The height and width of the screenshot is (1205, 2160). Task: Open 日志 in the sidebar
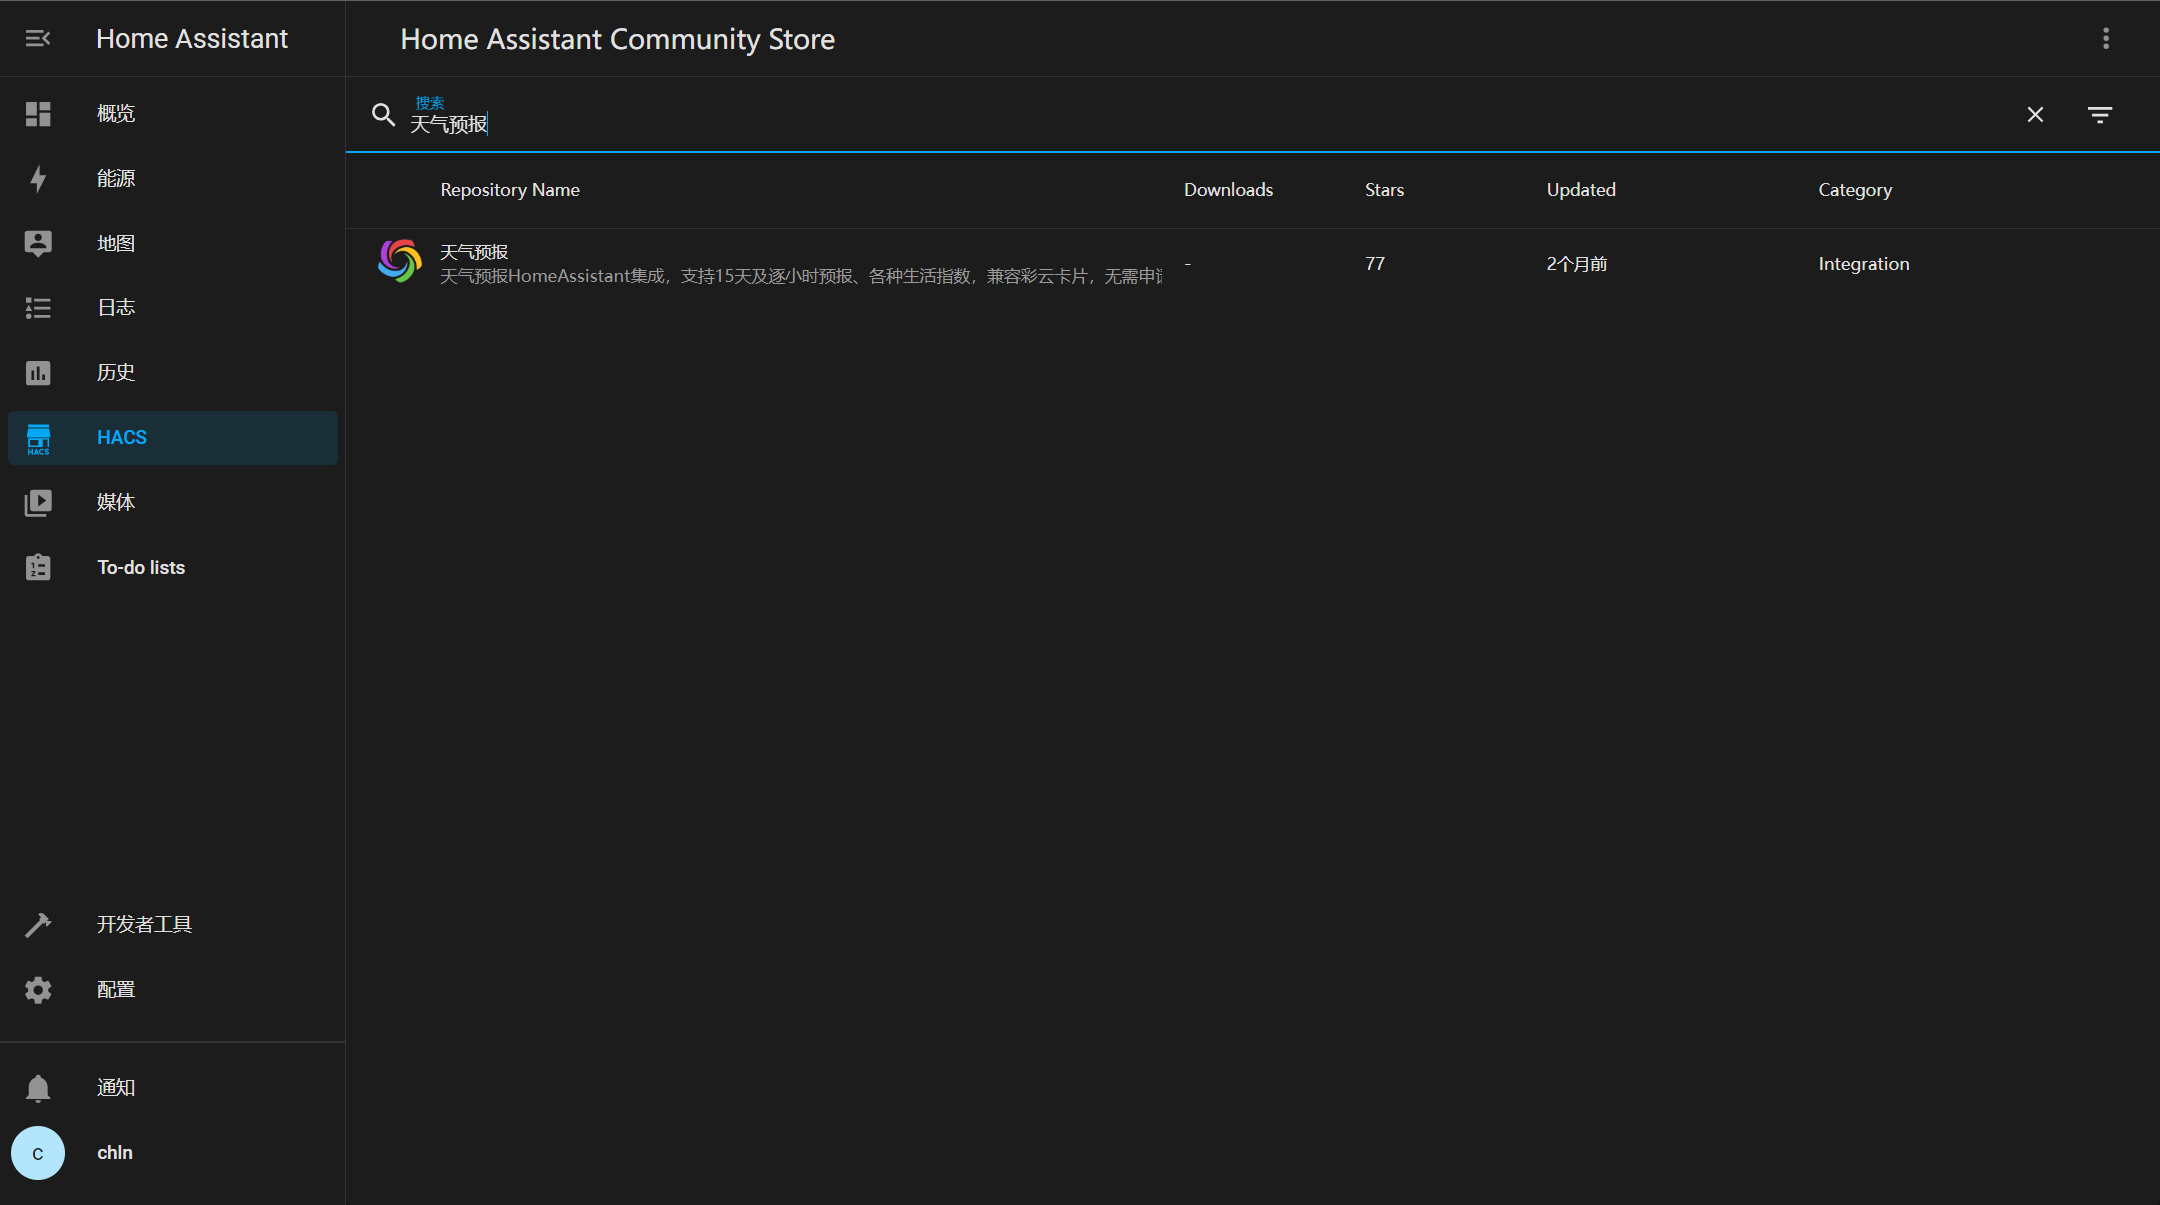pos(173,308)
